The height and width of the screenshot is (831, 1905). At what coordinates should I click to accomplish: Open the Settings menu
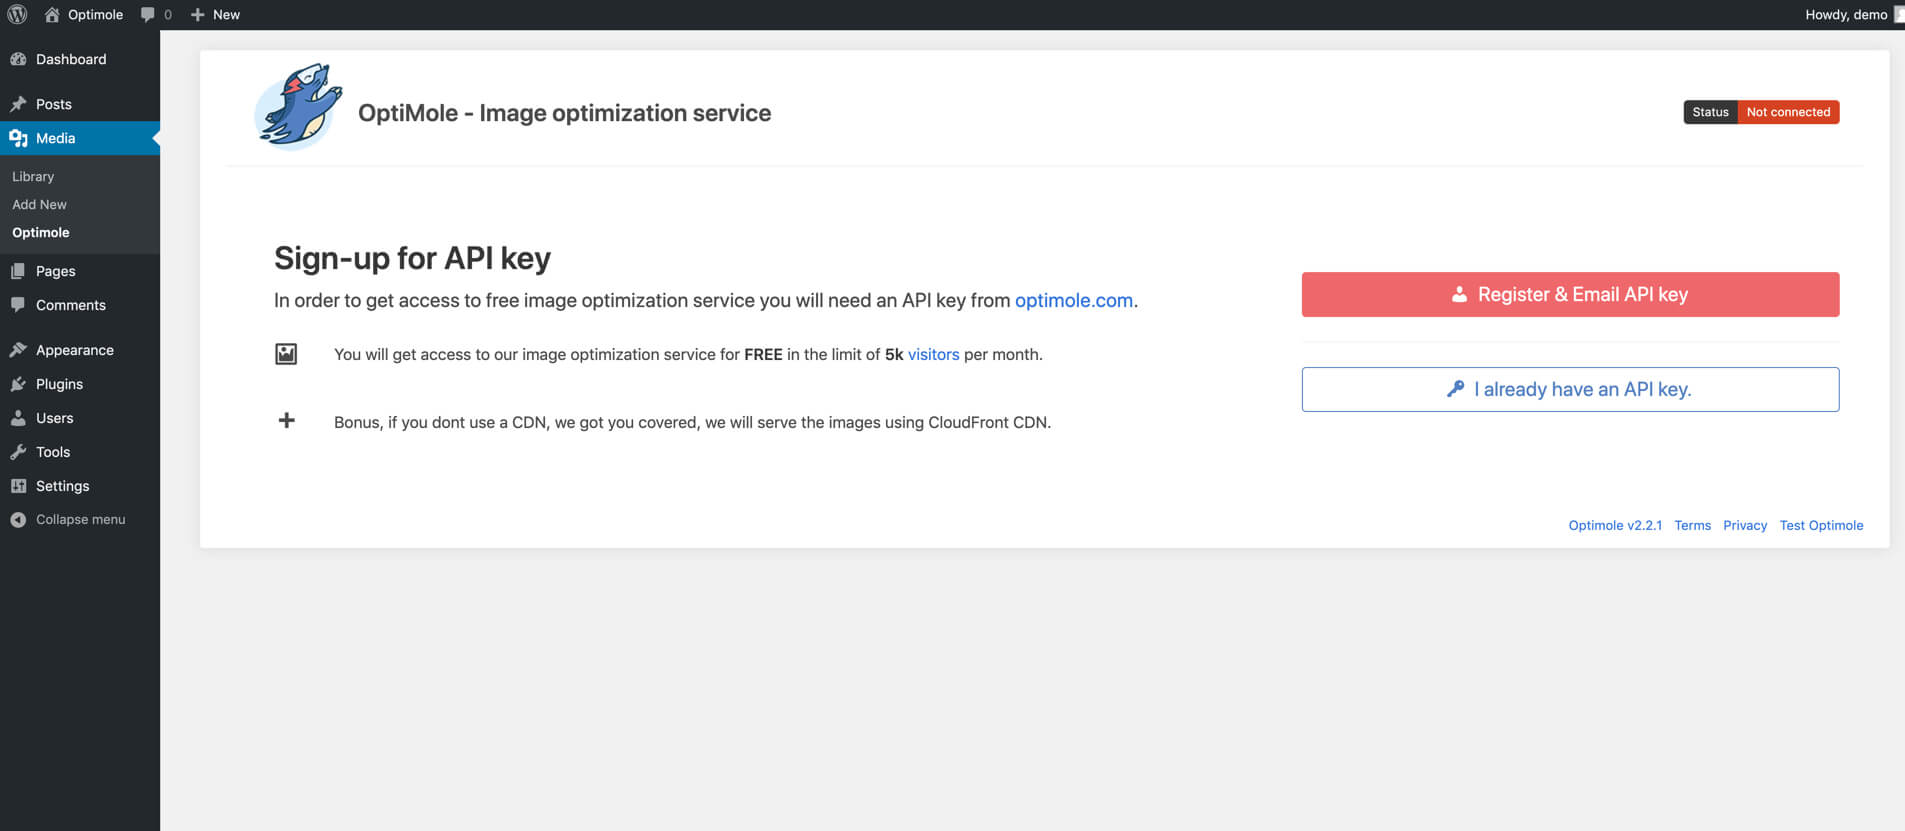tap(80, 486)
